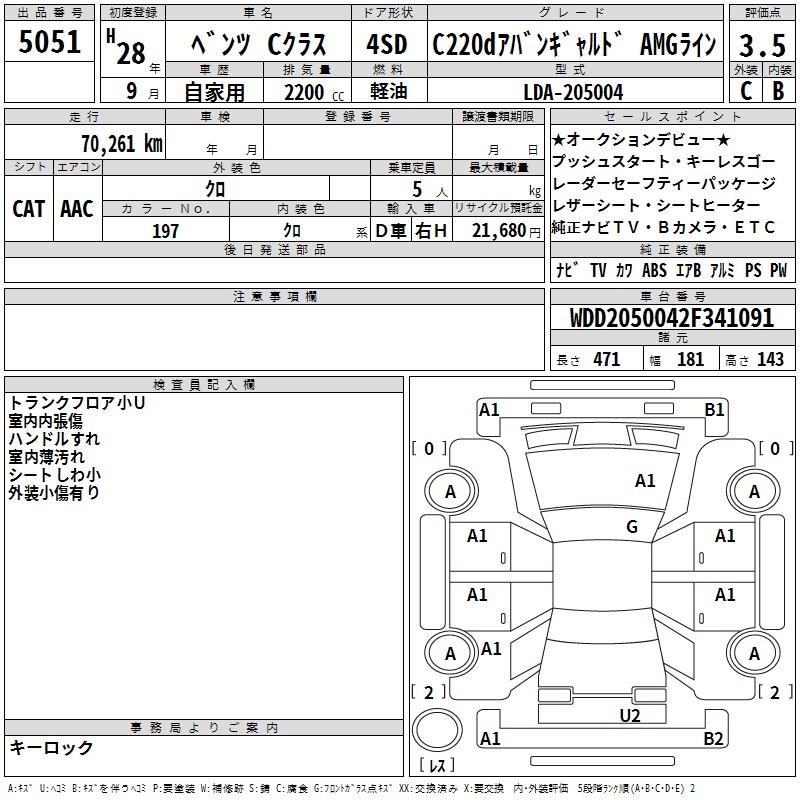This screenshot has height=800, width=800.
Task: Click the interior grade B under 内装
Action: tap(778, 91)
